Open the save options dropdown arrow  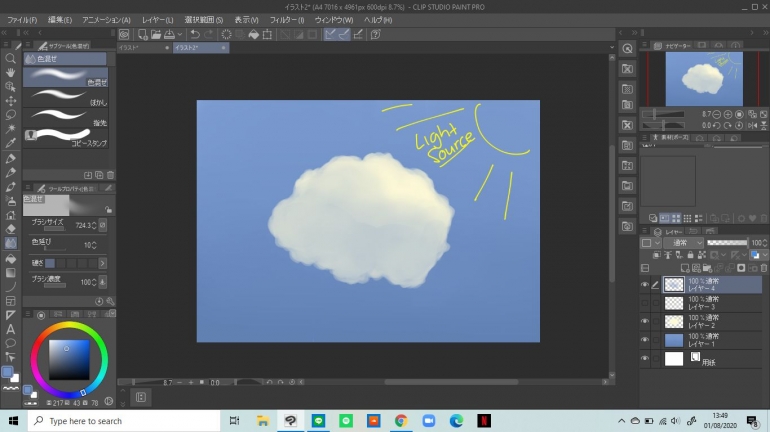click(180, 34)
